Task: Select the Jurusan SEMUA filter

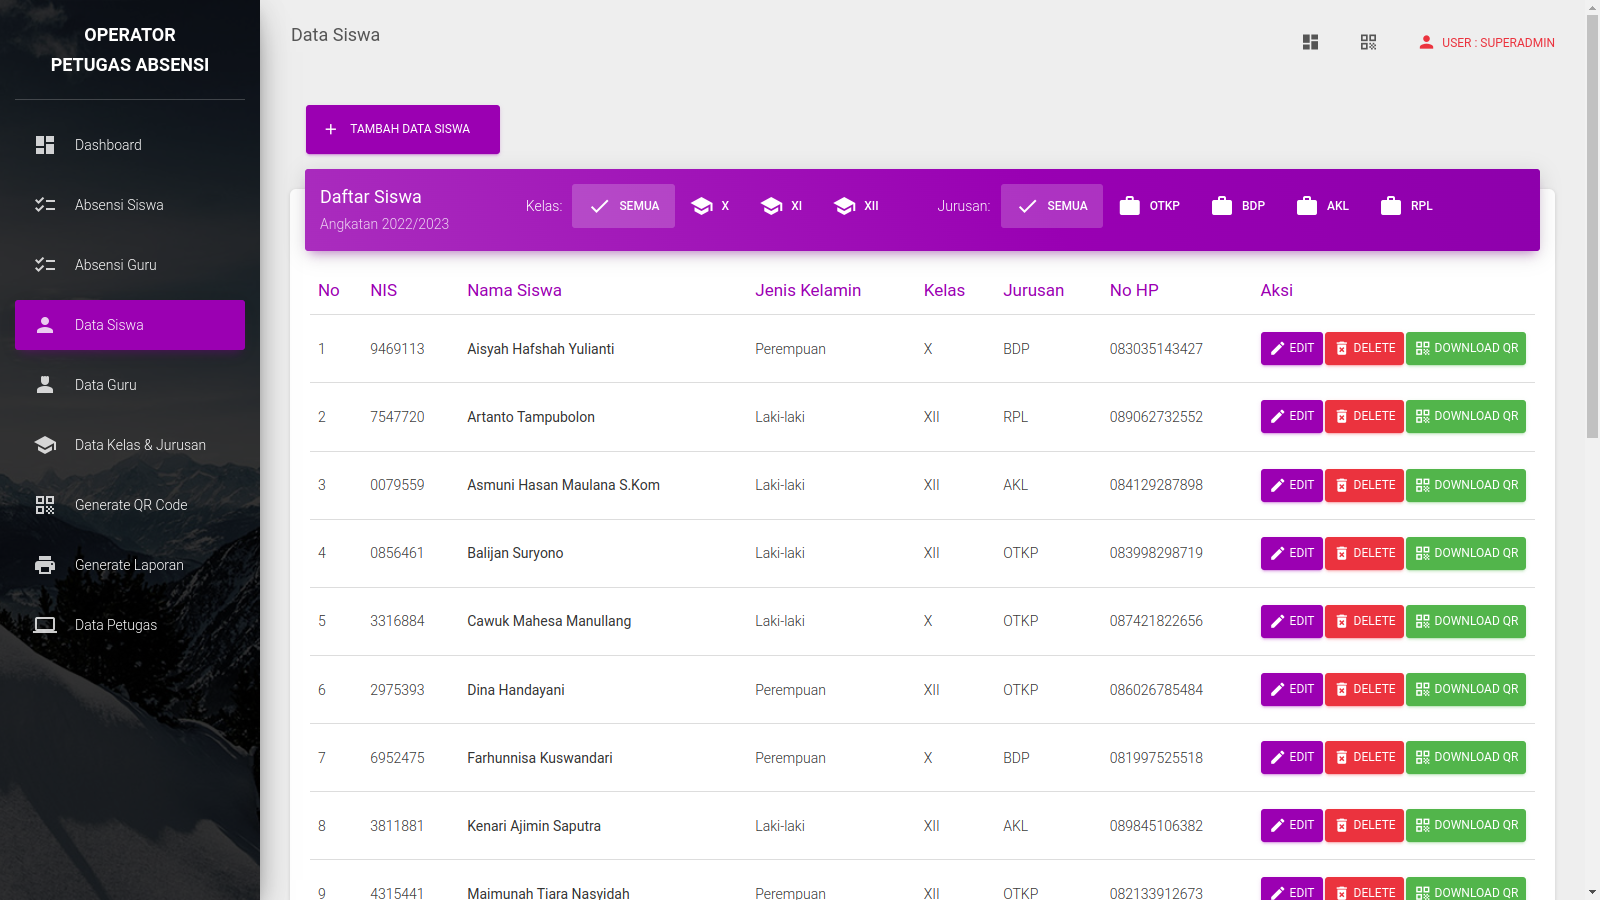Action: click(1052, 206)
